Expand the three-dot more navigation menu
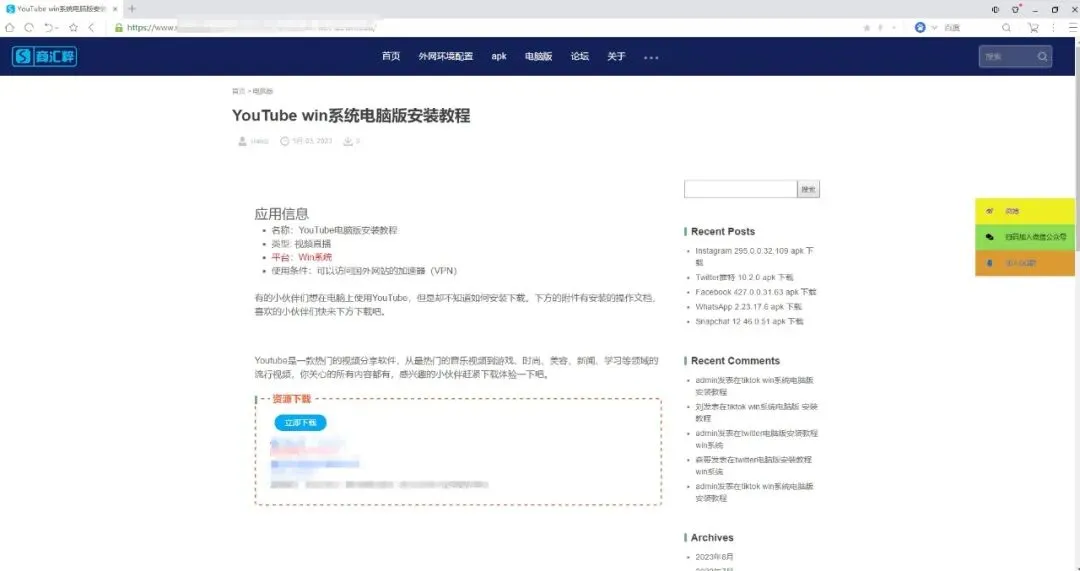This screenshot has height=571, width=1080. (651, 57)
